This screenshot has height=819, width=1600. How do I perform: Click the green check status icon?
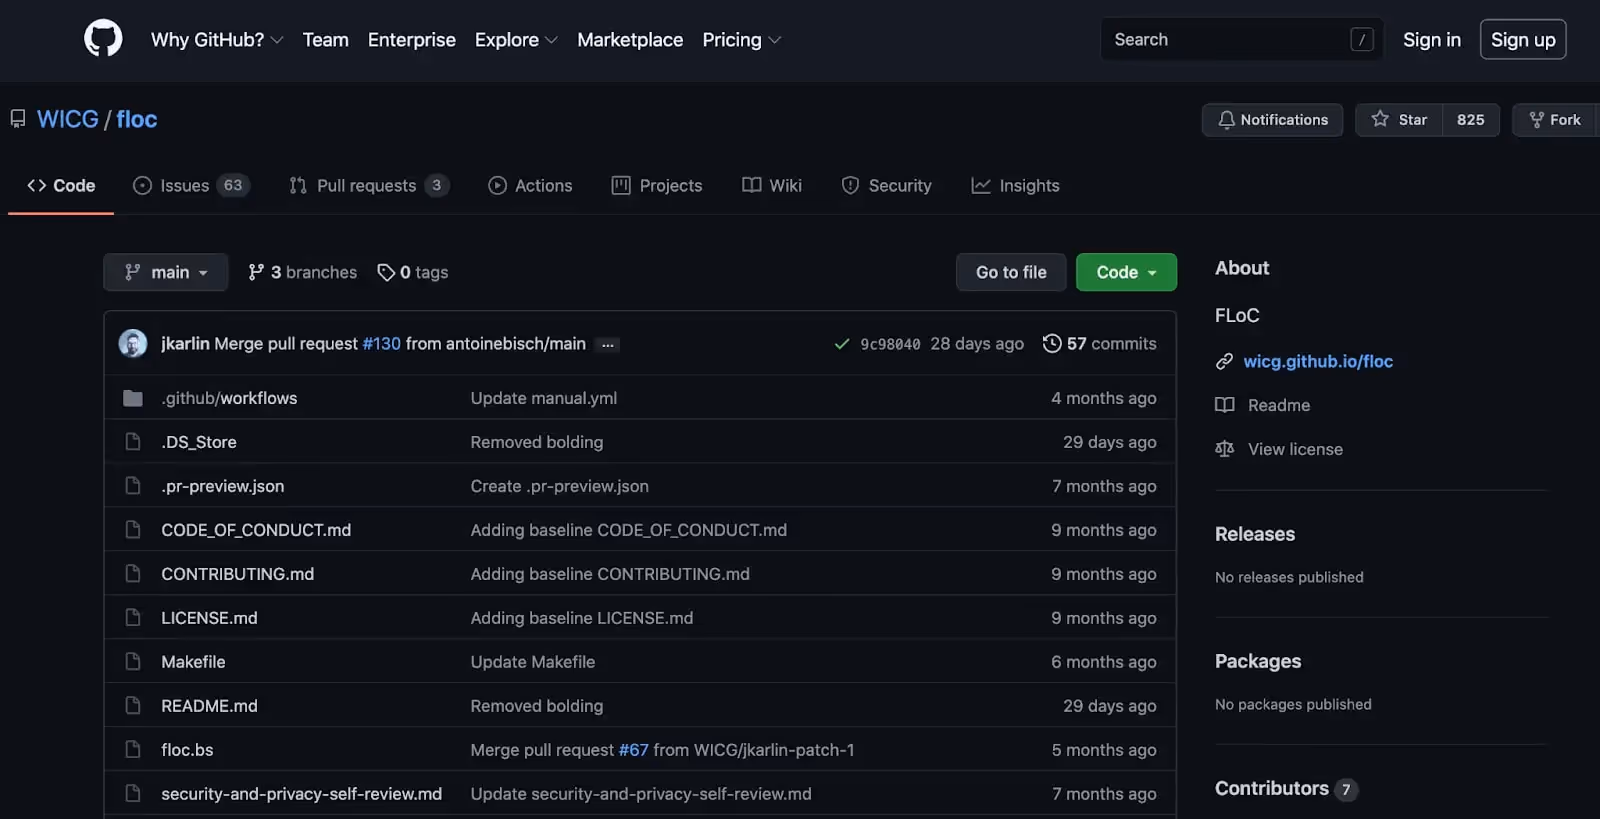click(842, 343)
